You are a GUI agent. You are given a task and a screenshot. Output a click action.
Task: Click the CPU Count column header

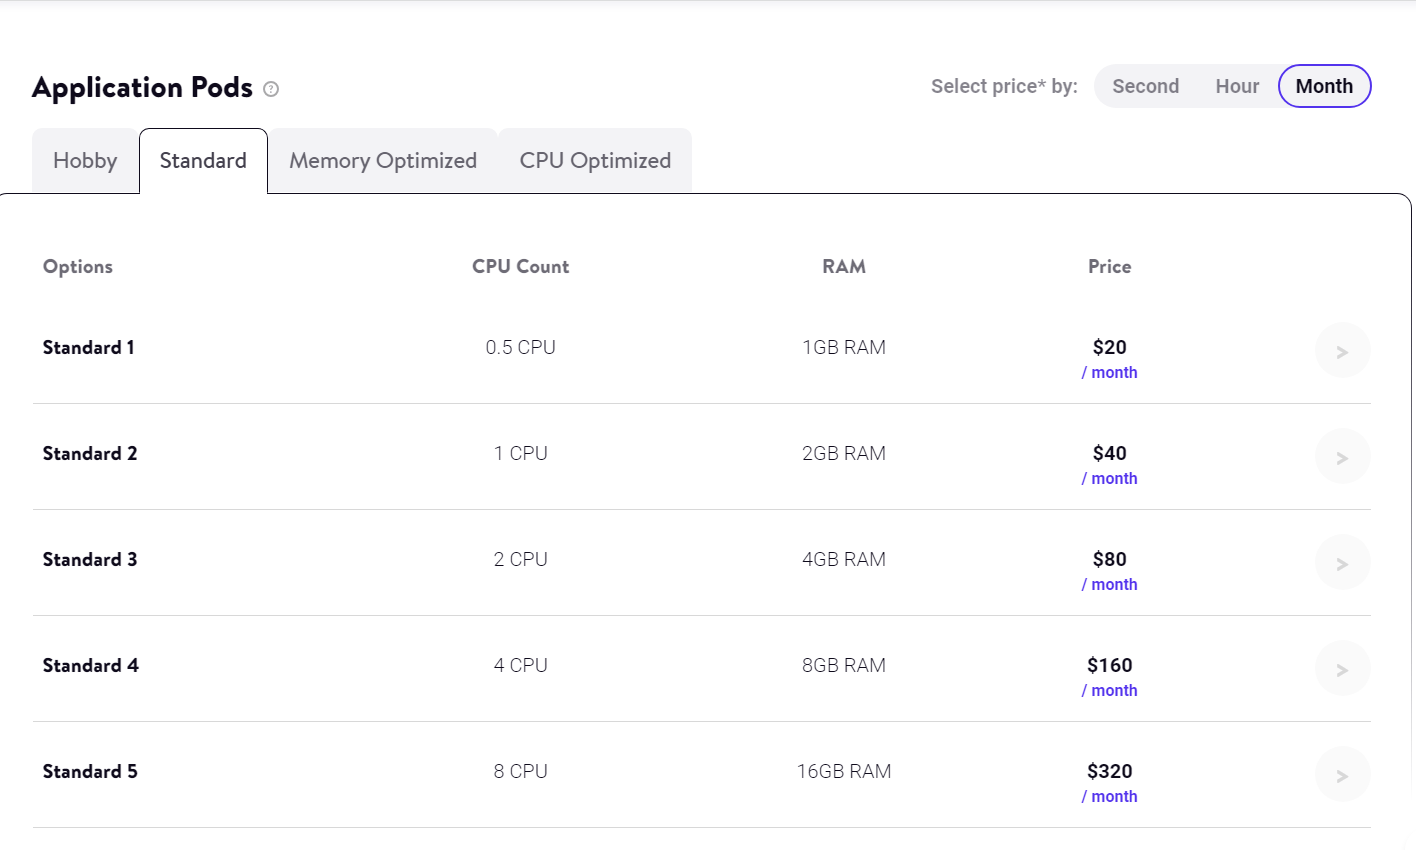(520, 266)
